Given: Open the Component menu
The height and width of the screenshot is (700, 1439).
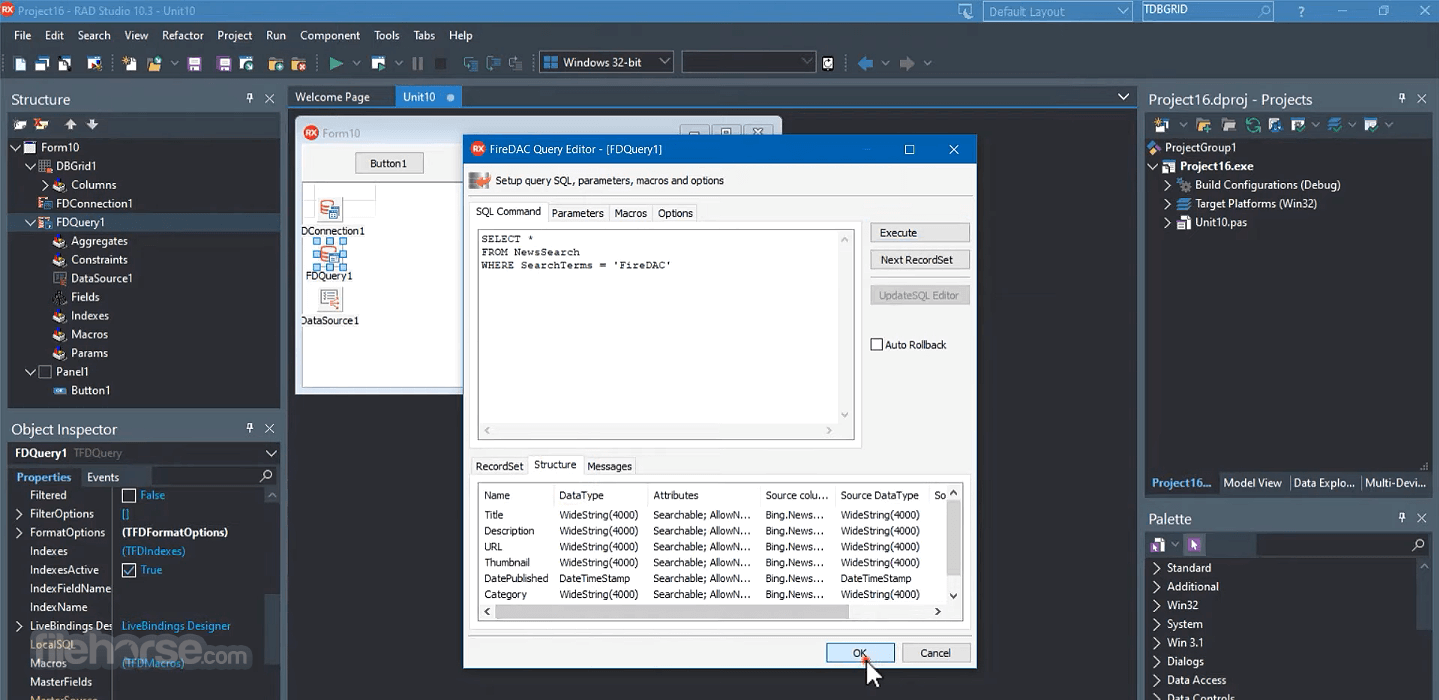Looking at the screenshot, I should pos(330,35).
